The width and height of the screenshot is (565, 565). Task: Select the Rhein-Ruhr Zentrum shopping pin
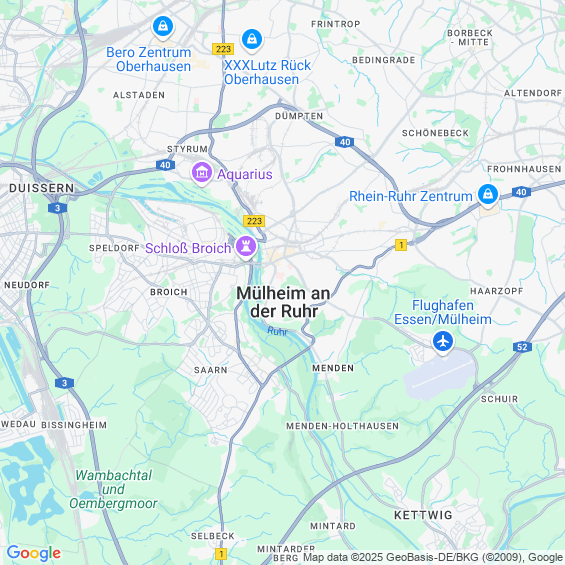point(488,195)
